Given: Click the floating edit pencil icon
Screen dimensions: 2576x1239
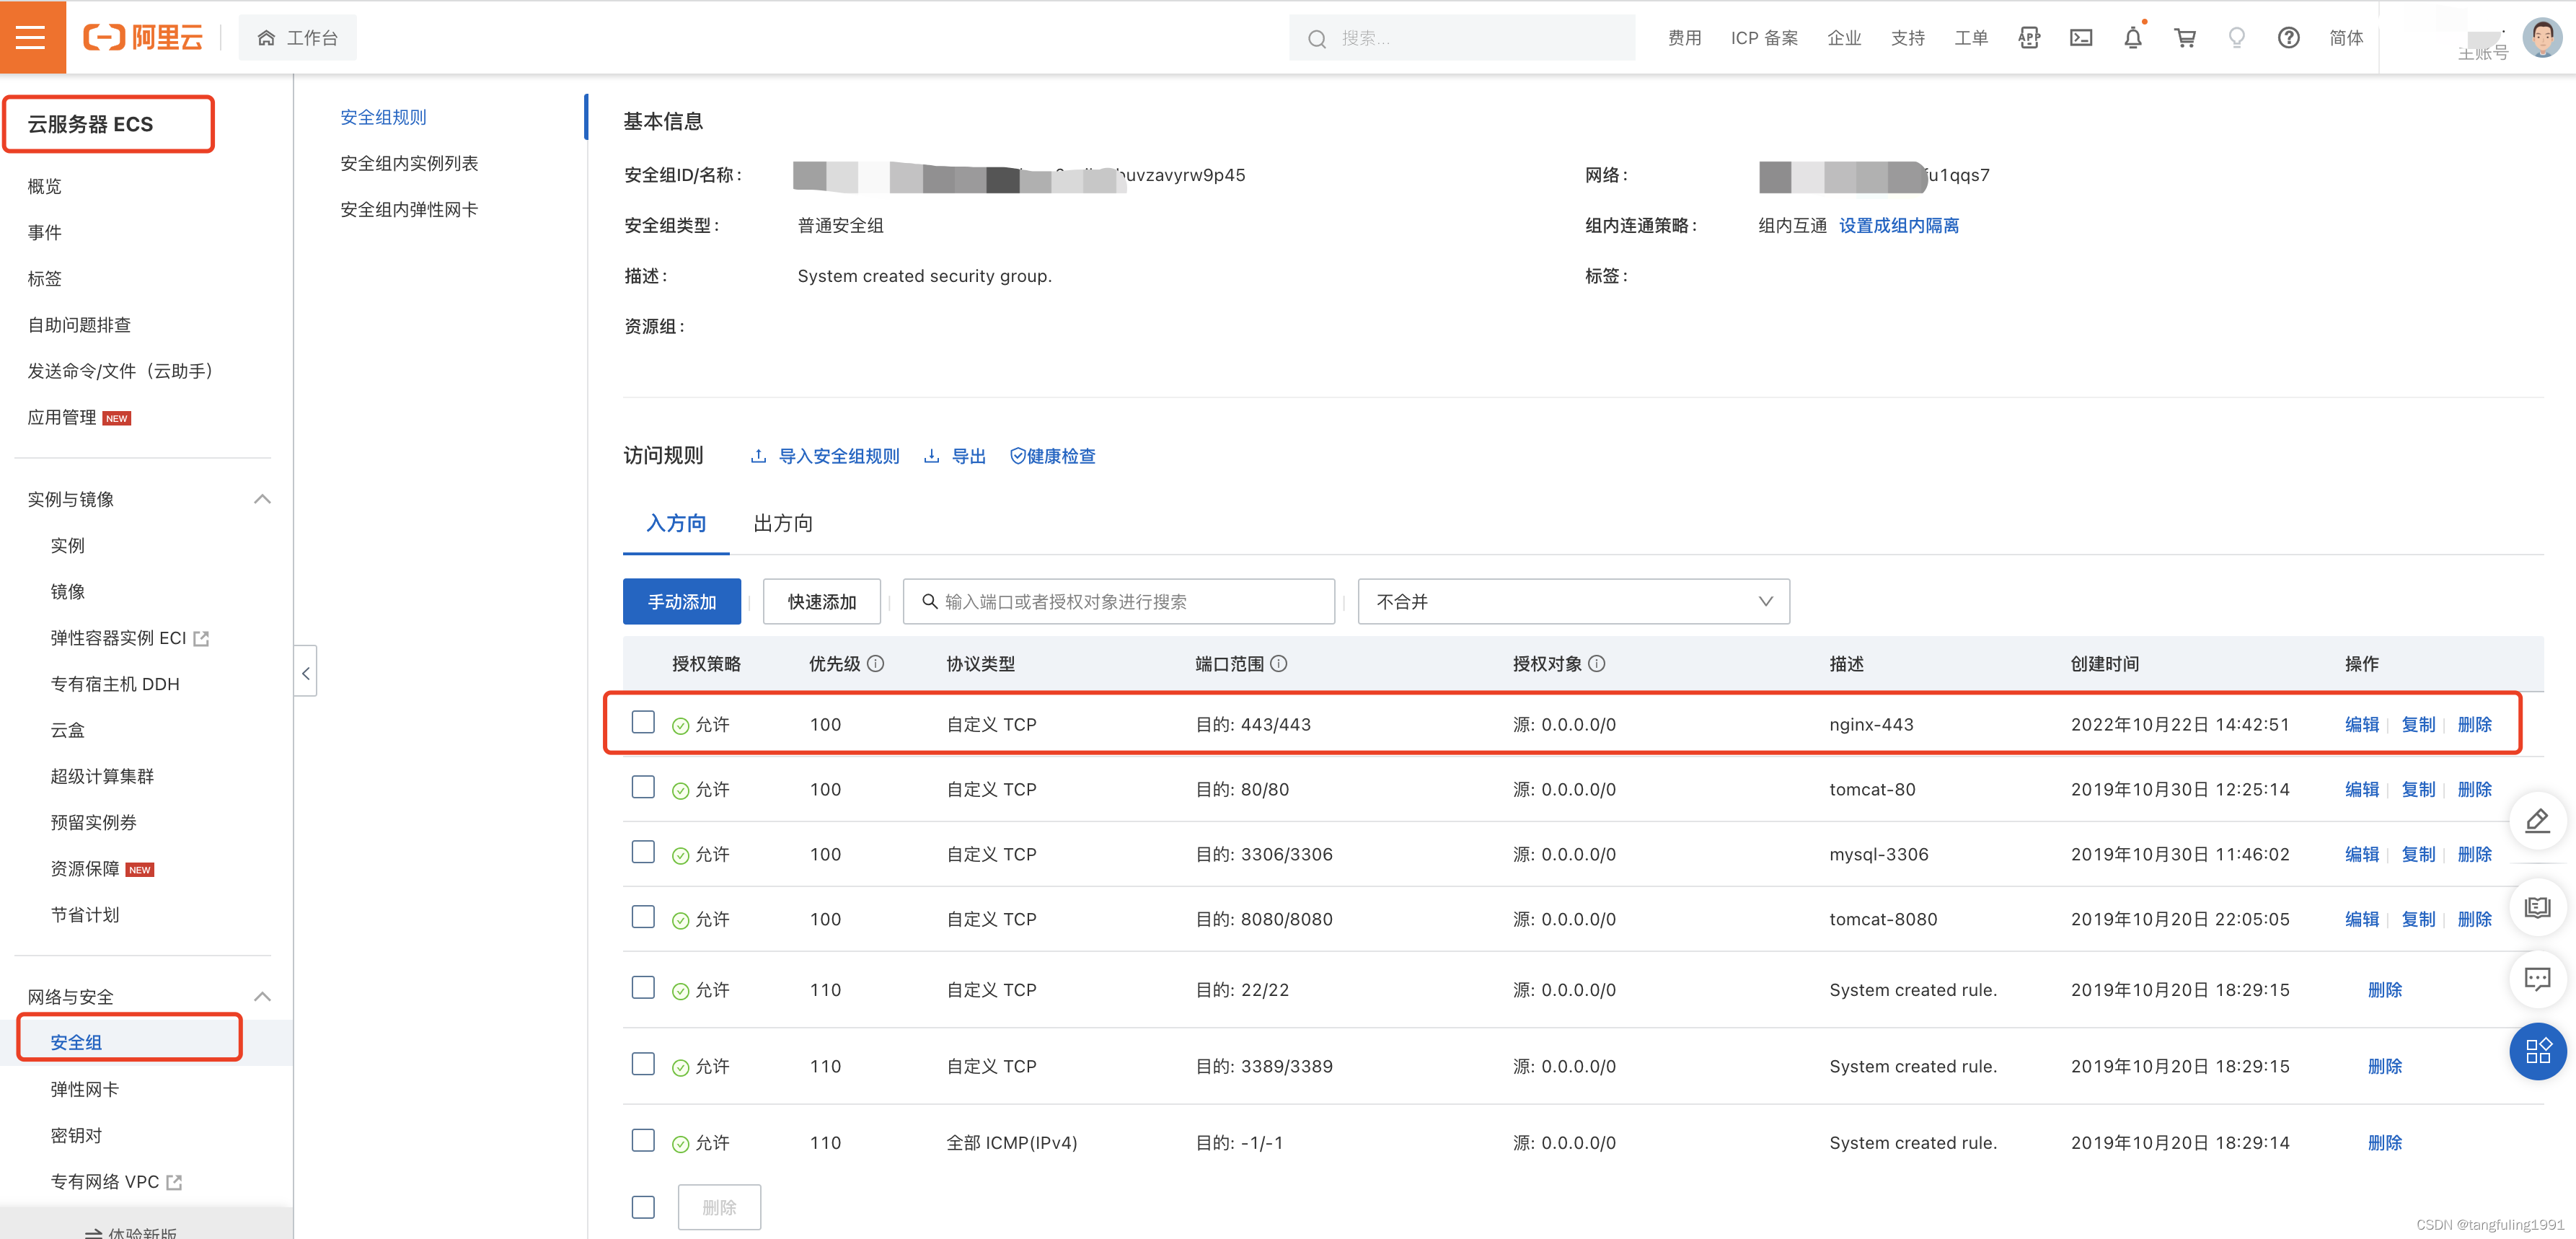Looking at the screenshot, I should [x=2538, y=822].
